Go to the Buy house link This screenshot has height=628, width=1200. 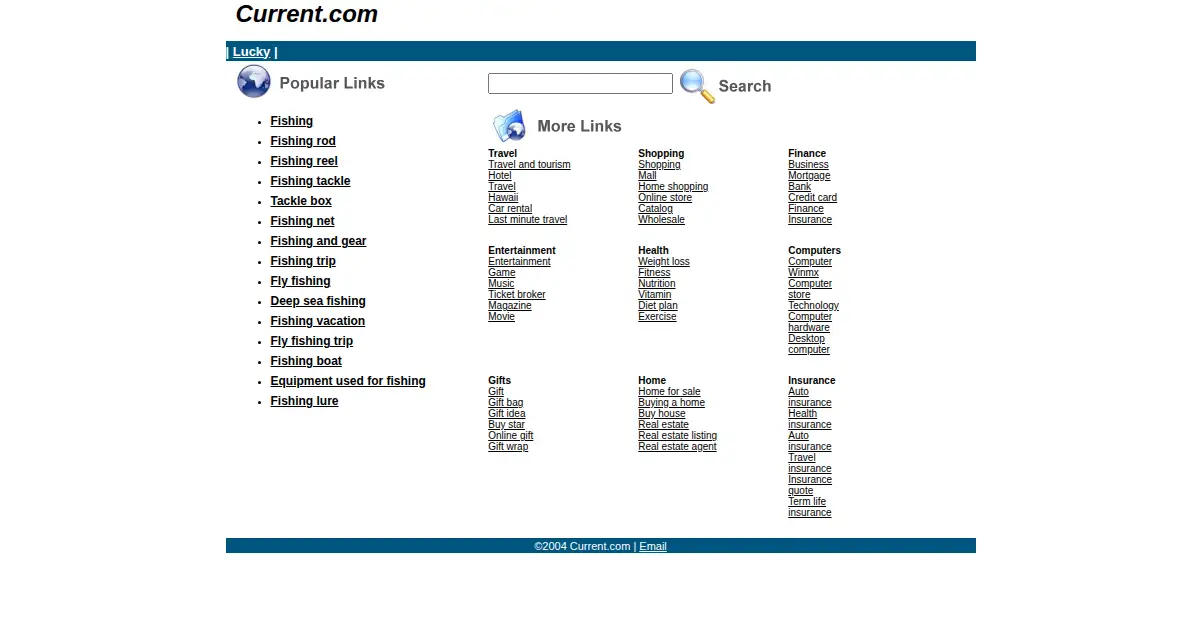(662, 414)
